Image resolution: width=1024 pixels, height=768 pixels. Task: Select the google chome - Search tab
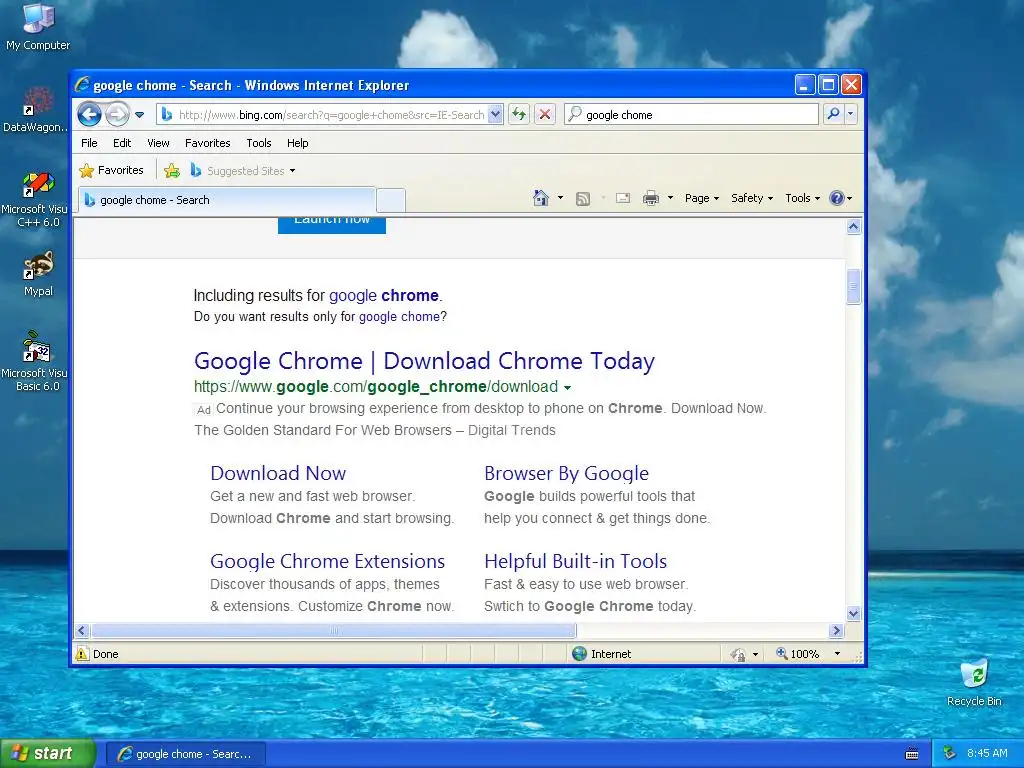(227, 200)
